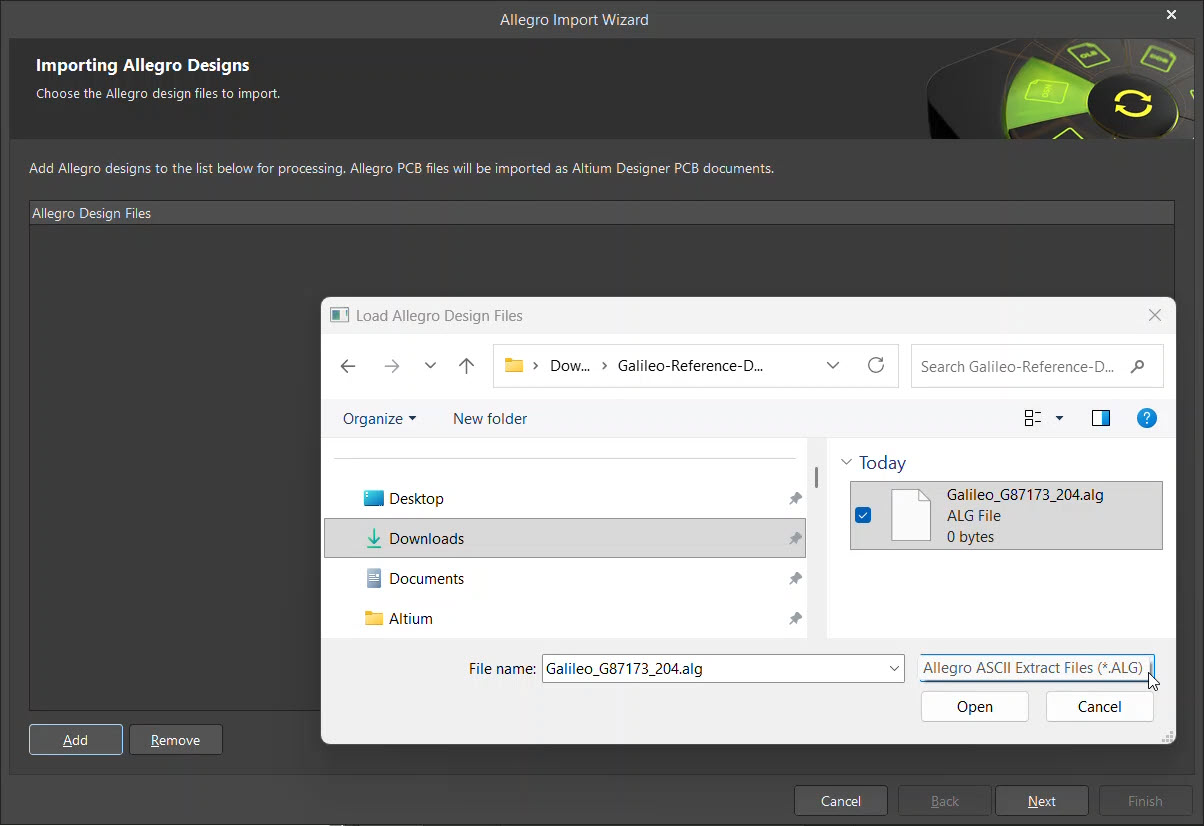Open recent locations chevron beside forward arrow
The height and width of the screenshot is (826, 1204).
point(430,366)
